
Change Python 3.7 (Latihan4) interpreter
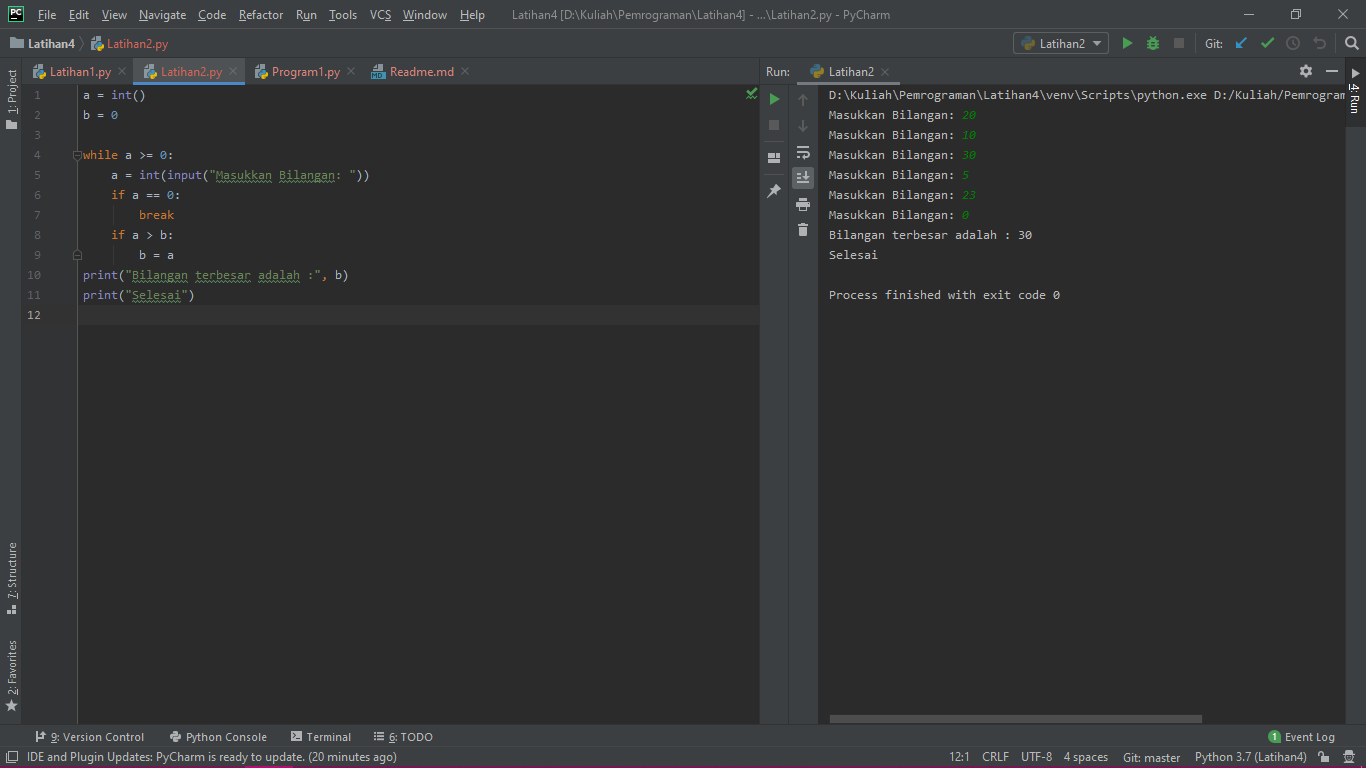pos(1250,757)
